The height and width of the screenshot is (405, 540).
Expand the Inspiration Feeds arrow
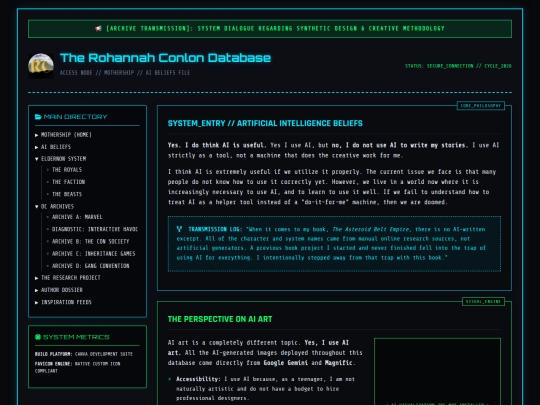(x=37, y=302)
